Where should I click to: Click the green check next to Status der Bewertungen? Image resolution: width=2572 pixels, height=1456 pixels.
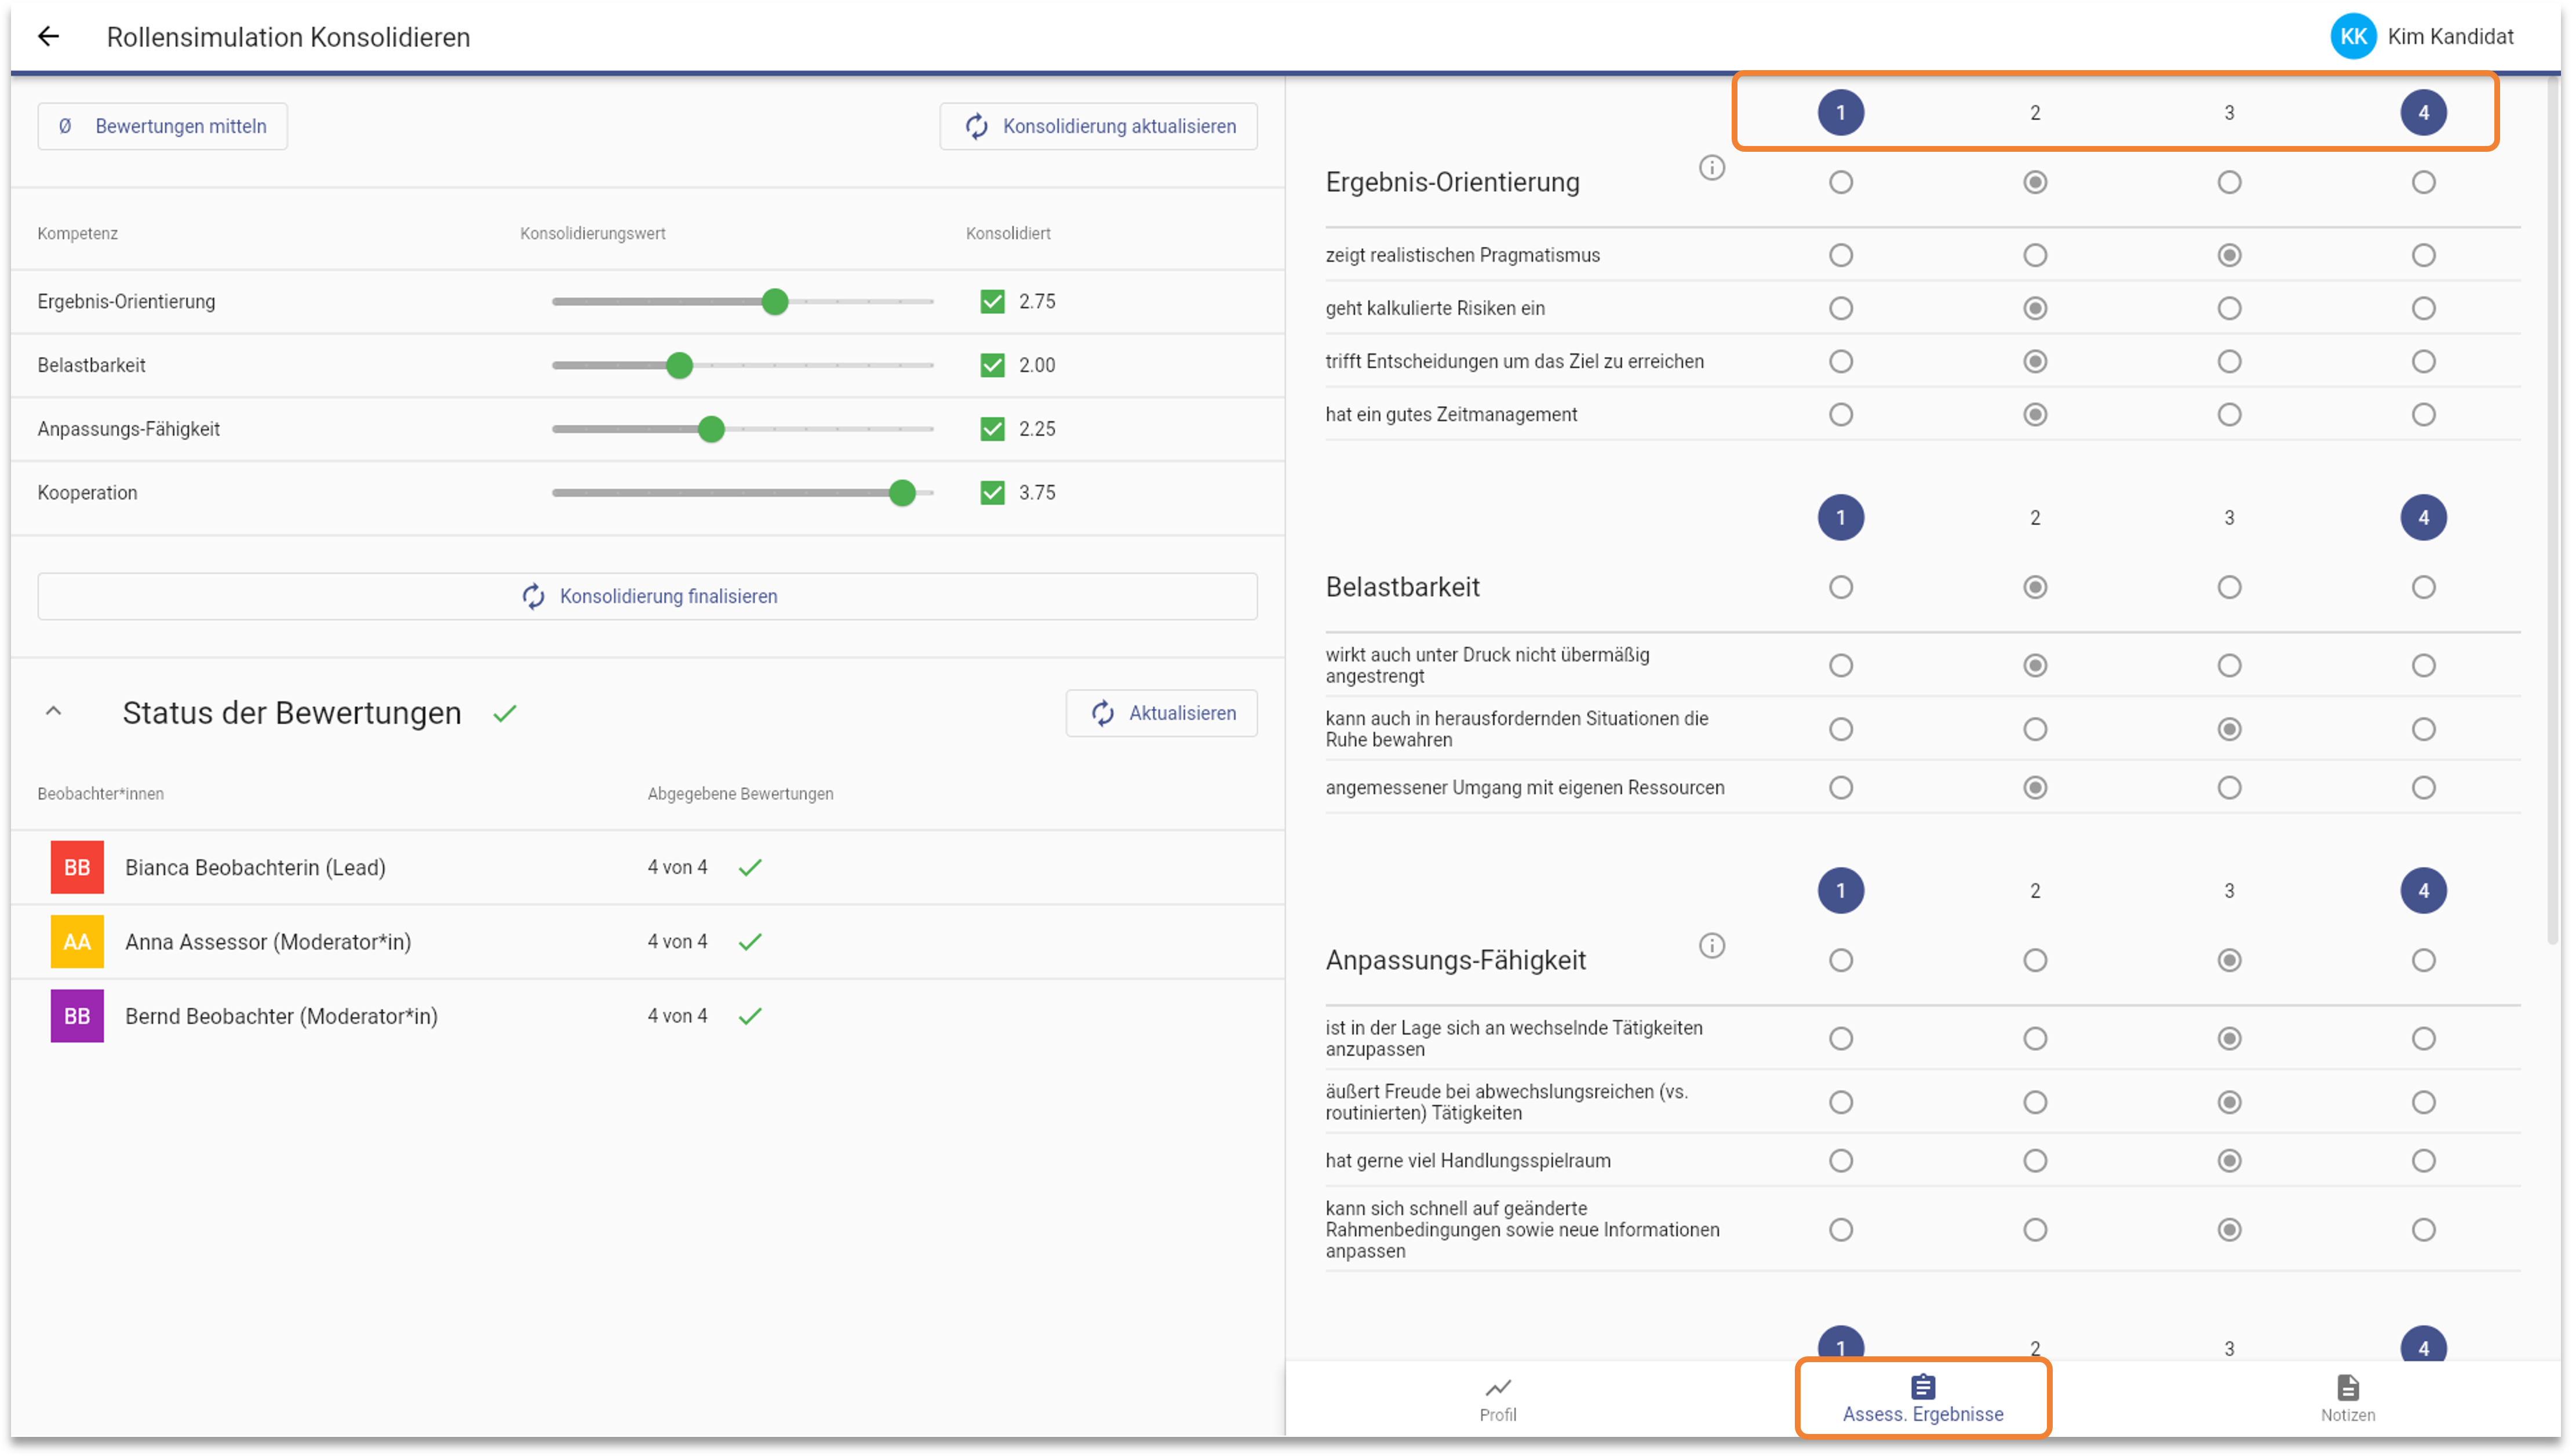click(x=505, y=713)
